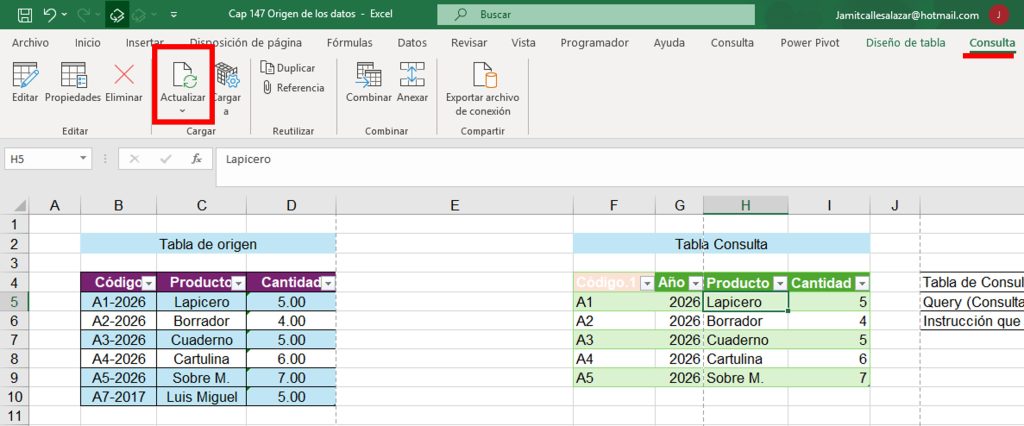Image resolution: width=1024 pixels, height=426 pixels.
Task: Open the Código.1 filter dropdown
Action: (x=647, y=283)
